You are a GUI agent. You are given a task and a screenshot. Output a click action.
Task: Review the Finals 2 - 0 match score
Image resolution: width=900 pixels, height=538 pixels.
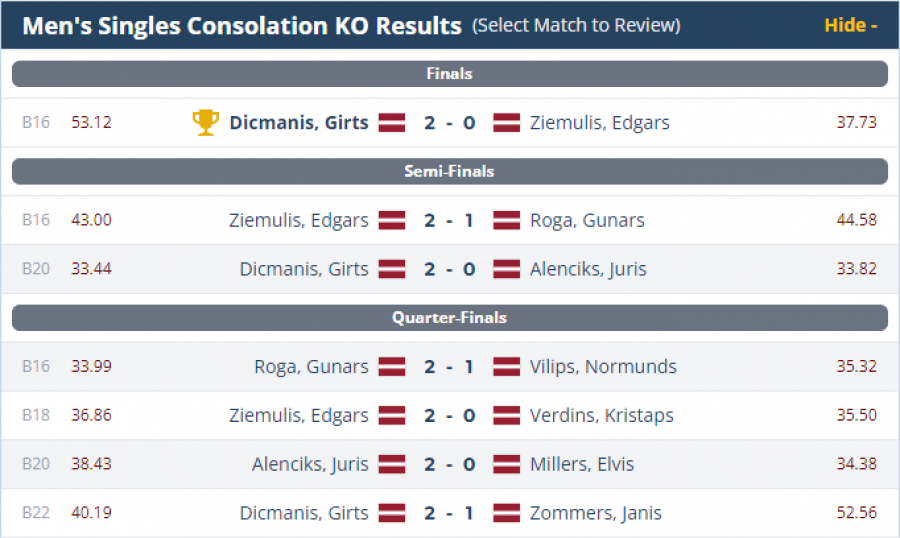pyautogui.click(x=449, y=123)
